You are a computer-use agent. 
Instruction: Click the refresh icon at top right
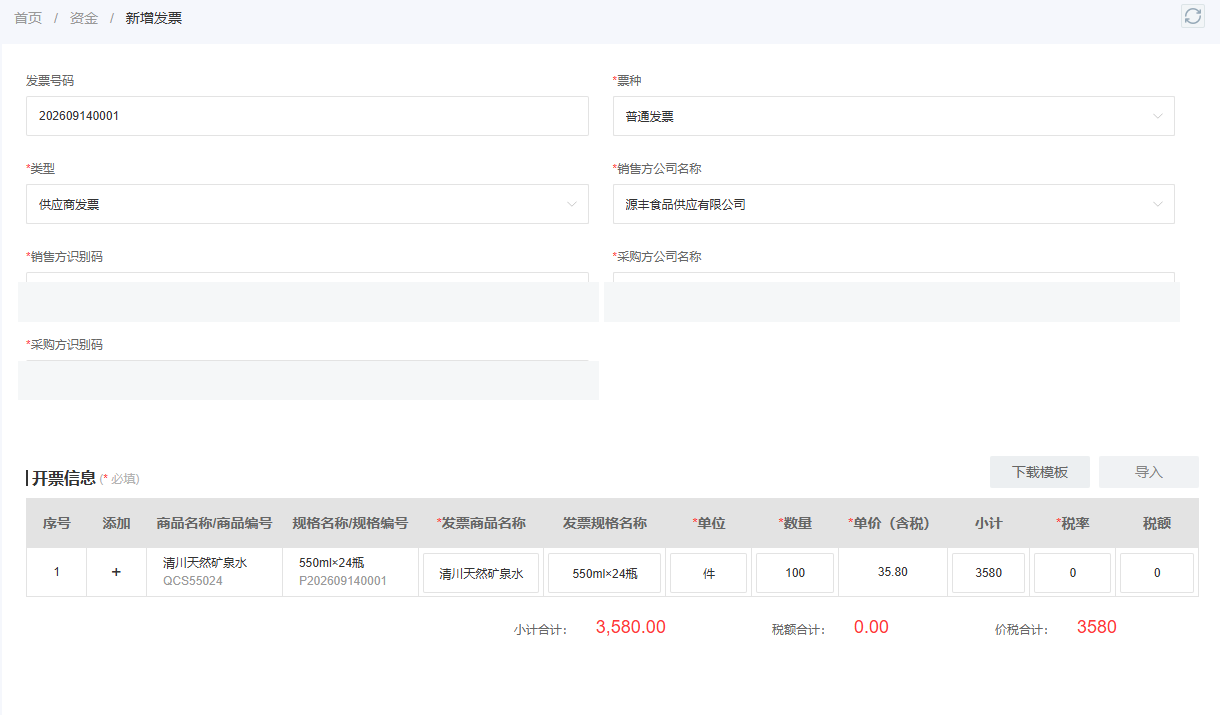point(1192,16)
